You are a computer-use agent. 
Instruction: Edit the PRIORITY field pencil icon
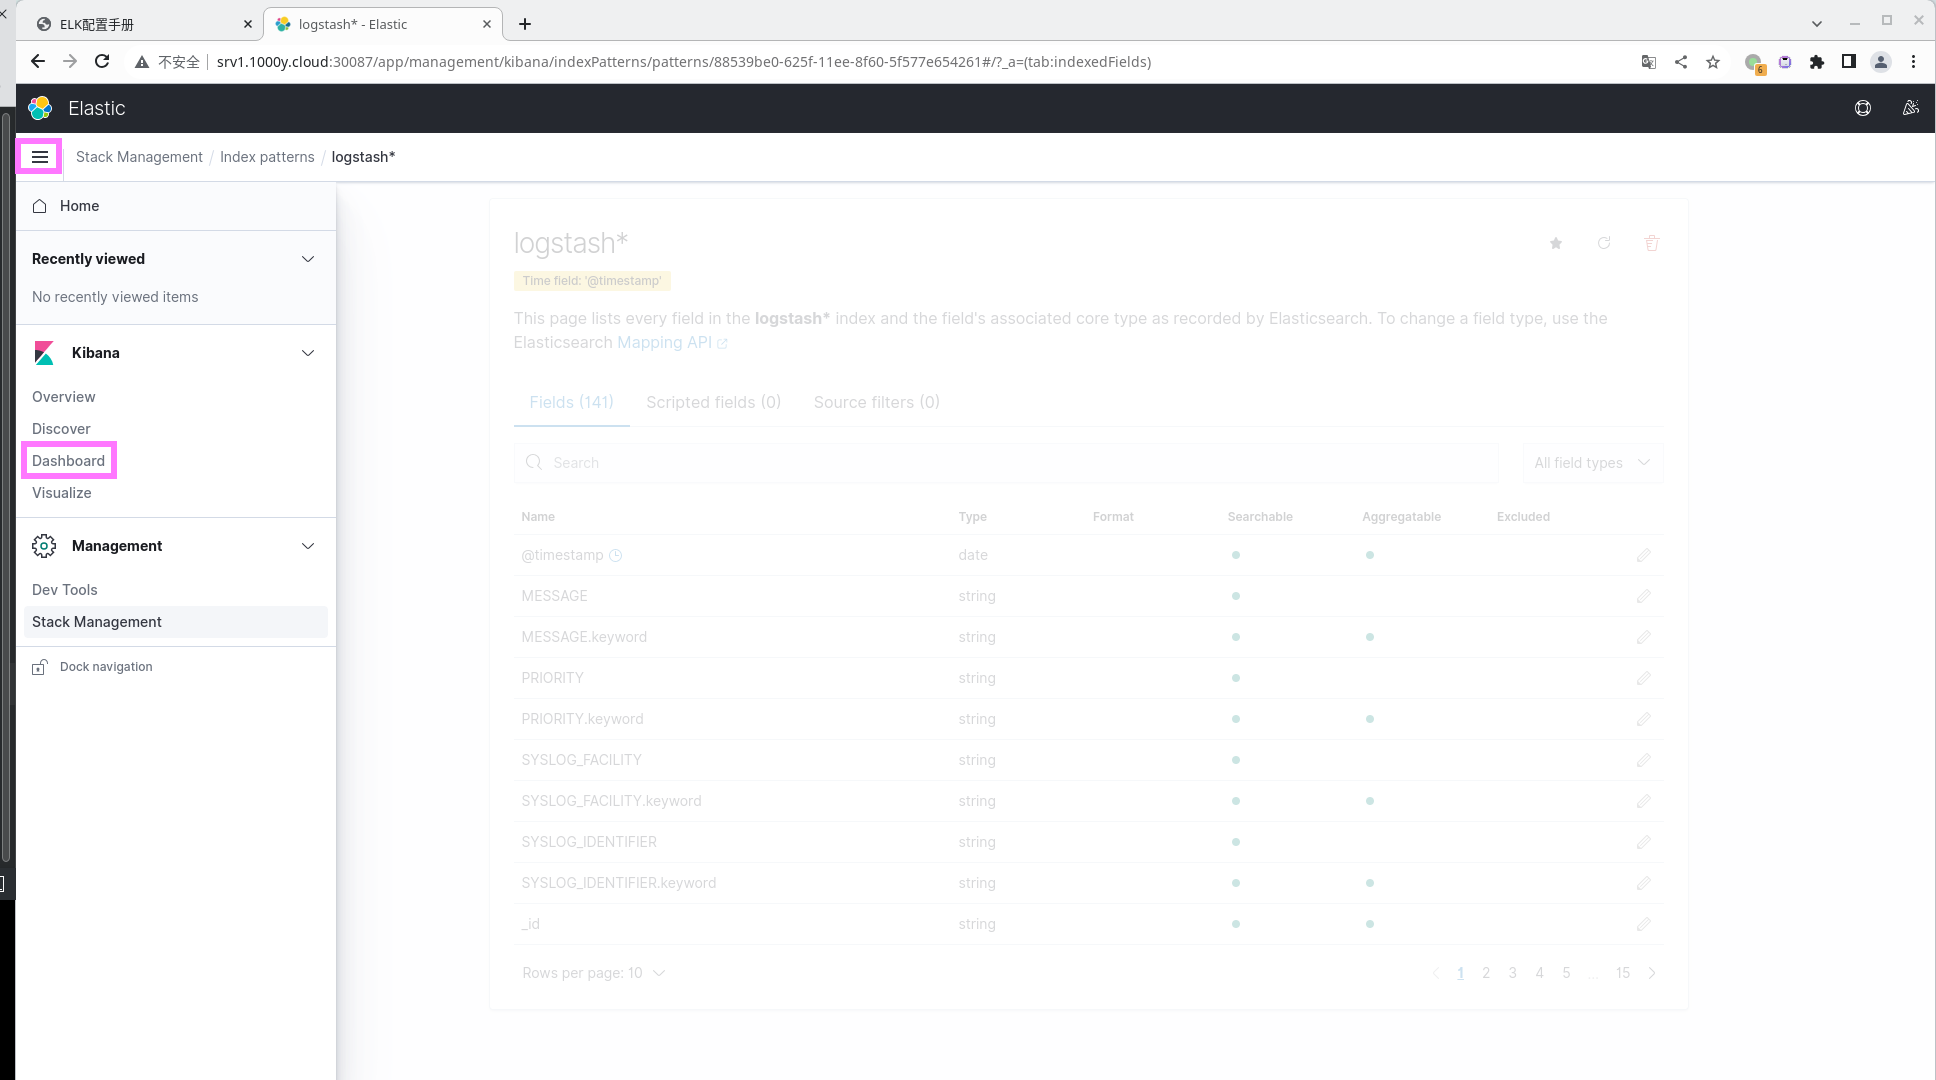click(1643, 678)
